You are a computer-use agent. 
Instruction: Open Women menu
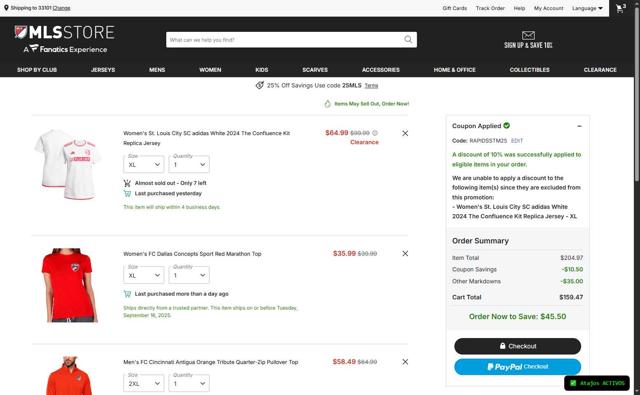210,70
